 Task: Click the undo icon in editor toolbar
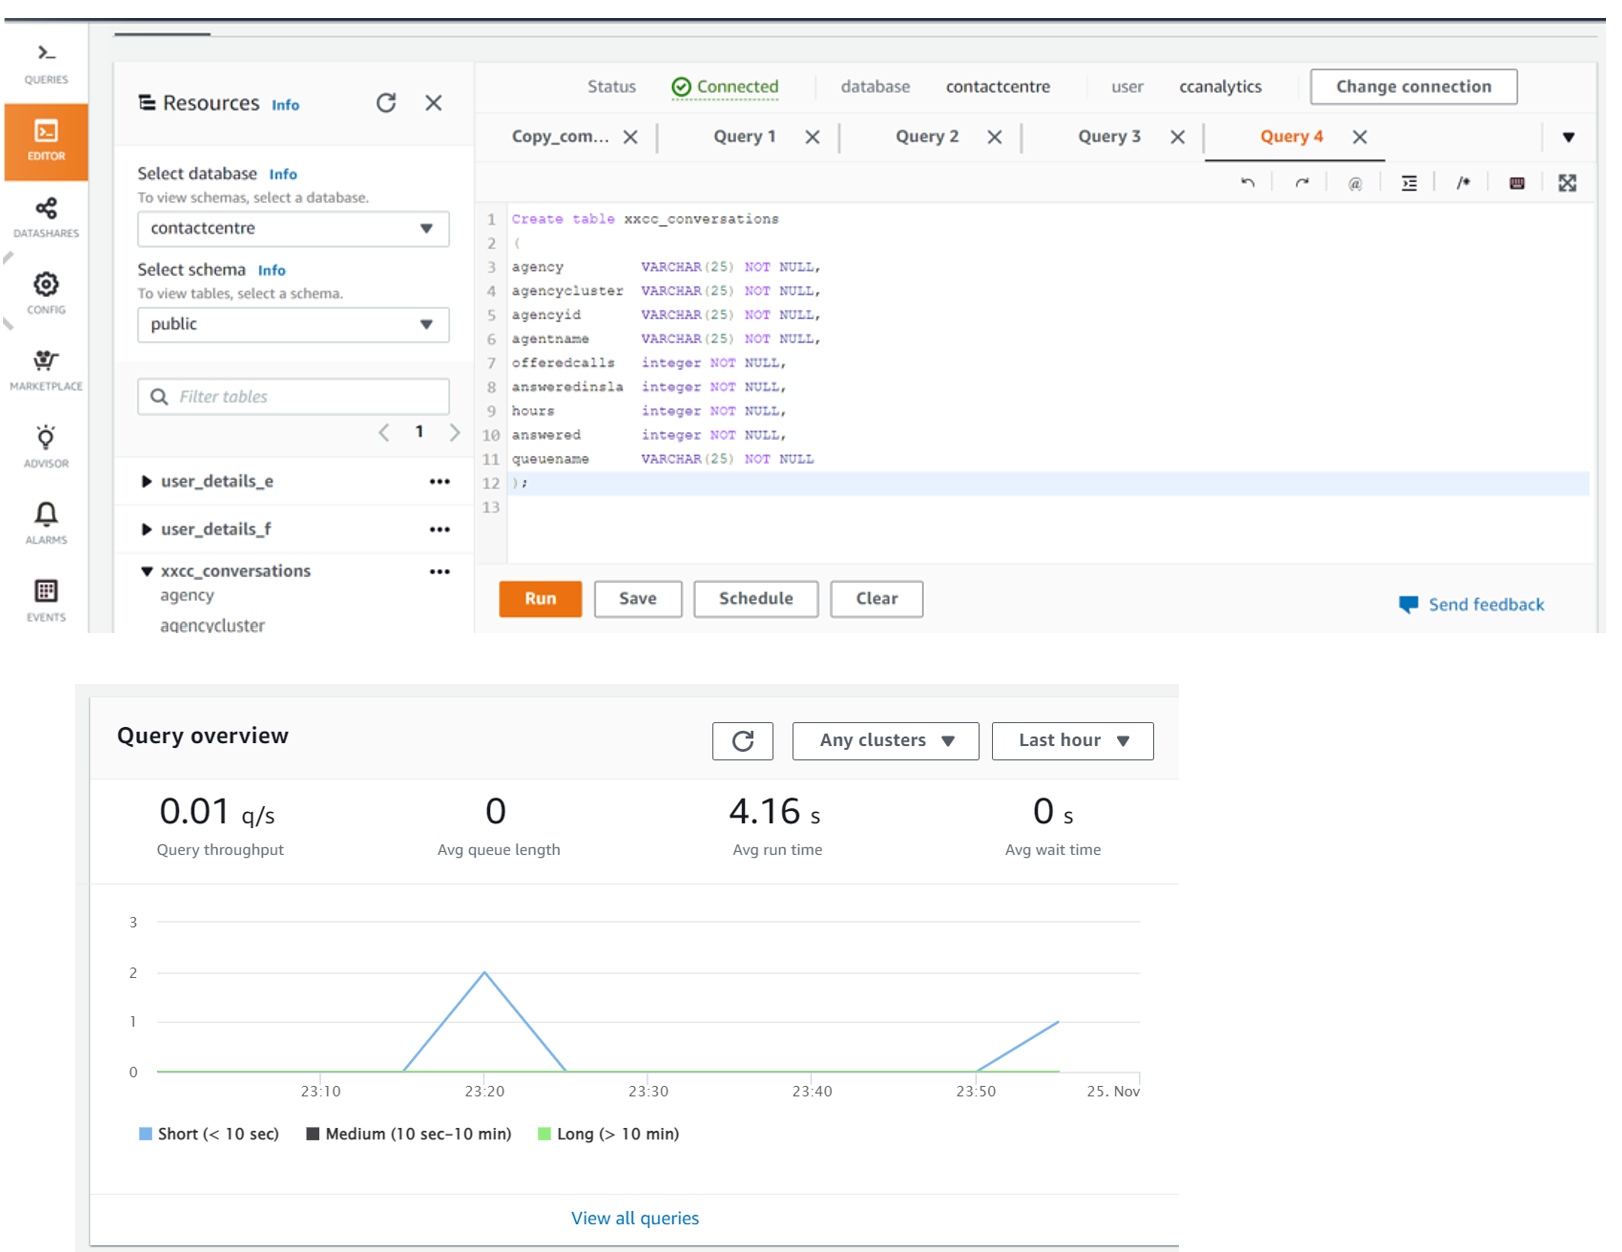tap(1247, 183)
